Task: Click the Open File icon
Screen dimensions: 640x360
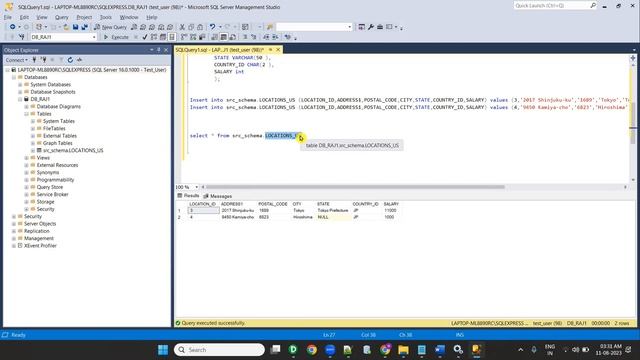Action: 66,27
